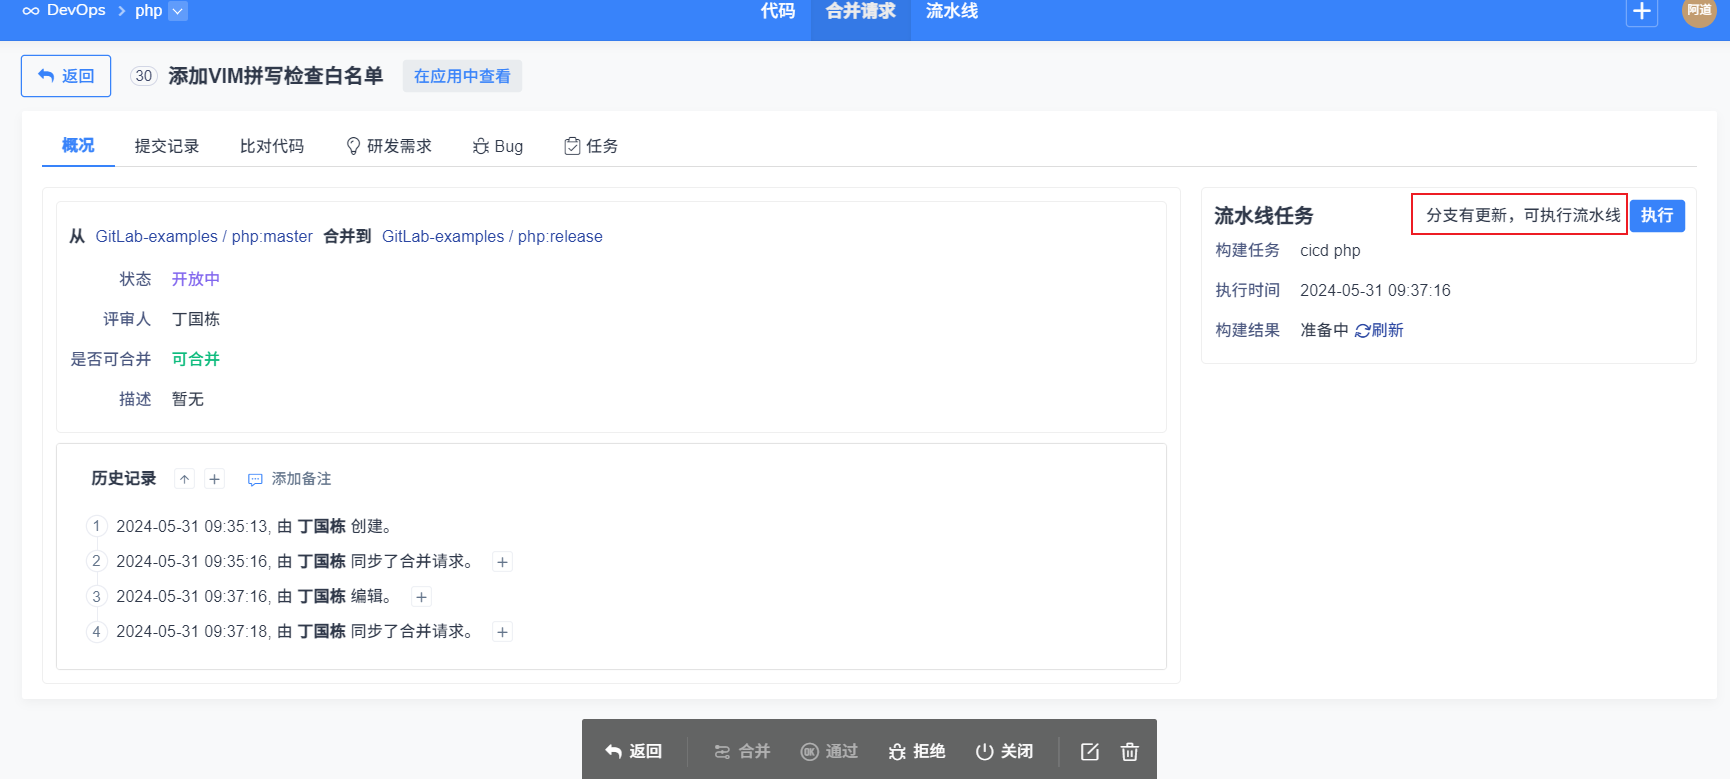Click 拒绝 in the bottom action bar
Image resolution: width=1730 pixels, height=779 pixels.
[x=917, y=751]
